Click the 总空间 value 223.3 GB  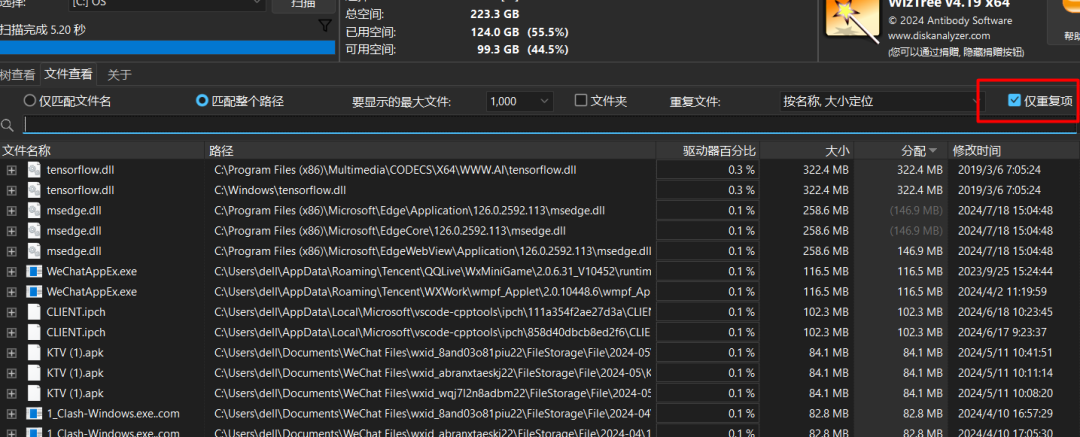coord(494,14)
